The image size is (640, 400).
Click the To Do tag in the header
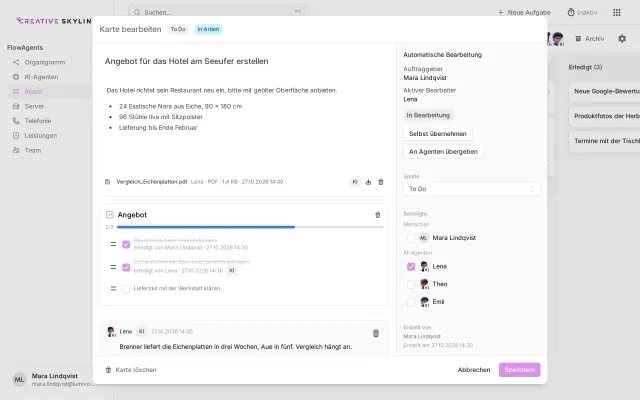(178, 29)
